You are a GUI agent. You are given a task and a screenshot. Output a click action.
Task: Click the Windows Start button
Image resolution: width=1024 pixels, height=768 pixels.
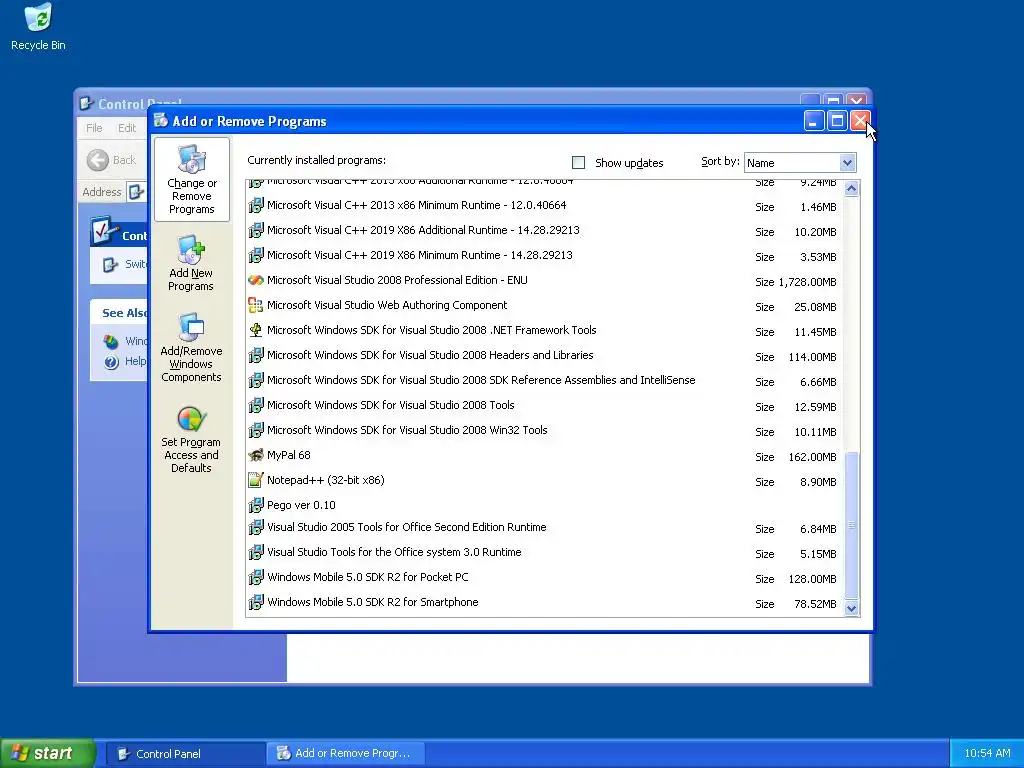click(x=48, y=753)
